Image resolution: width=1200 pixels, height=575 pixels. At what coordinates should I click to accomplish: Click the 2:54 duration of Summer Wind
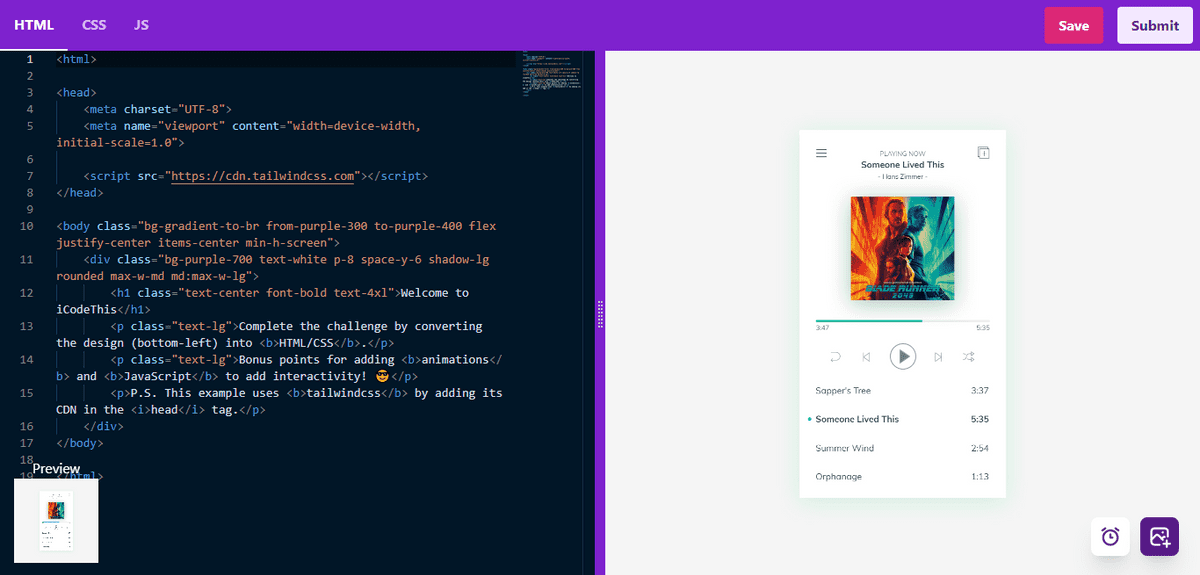pyautogui.click(x=979, y=448)
